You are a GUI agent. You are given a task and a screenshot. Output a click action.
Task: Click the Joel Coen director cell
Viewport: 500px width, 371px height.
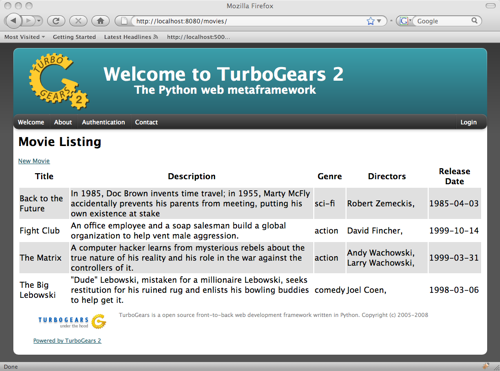point(387,290)
